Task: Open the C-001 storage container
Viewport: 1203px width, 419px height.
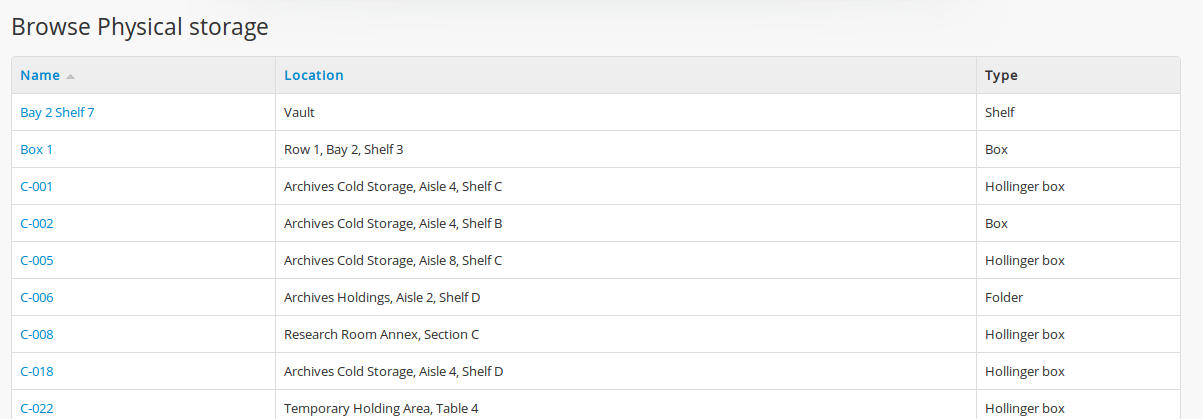Action: (37, 186)
